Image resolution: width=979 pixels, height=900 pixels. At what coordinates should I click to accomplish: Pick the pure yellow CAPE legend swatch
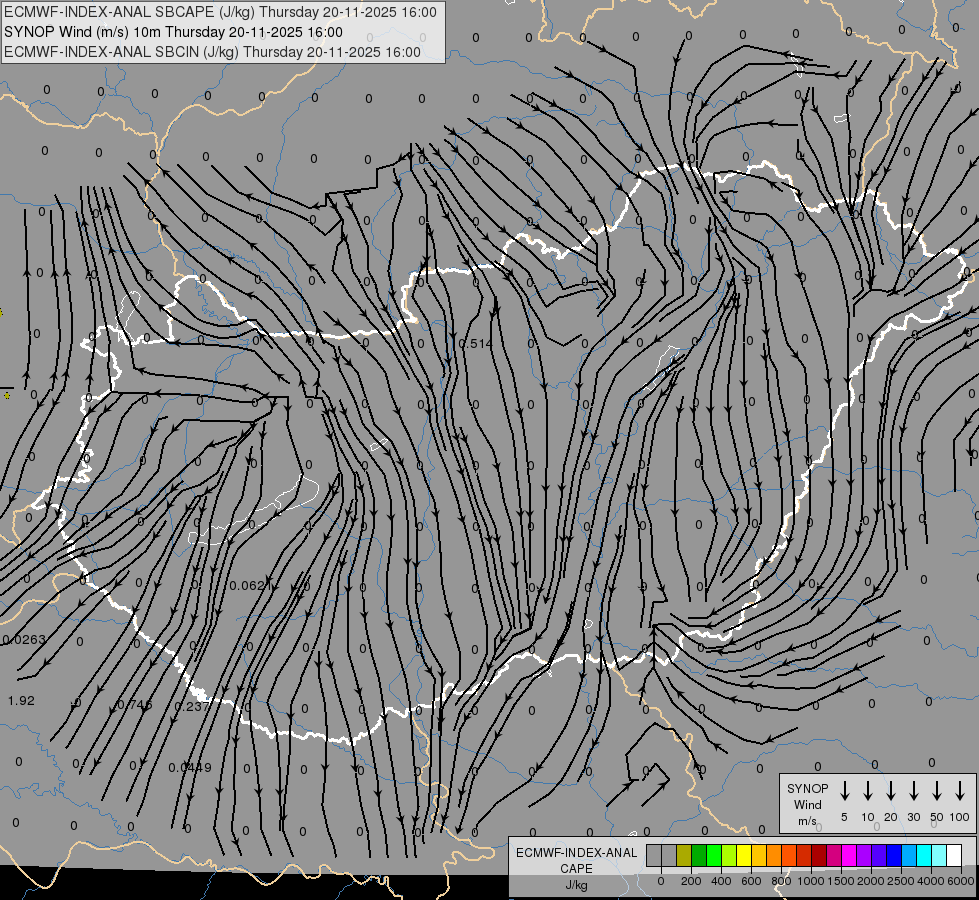coord(744,855)
